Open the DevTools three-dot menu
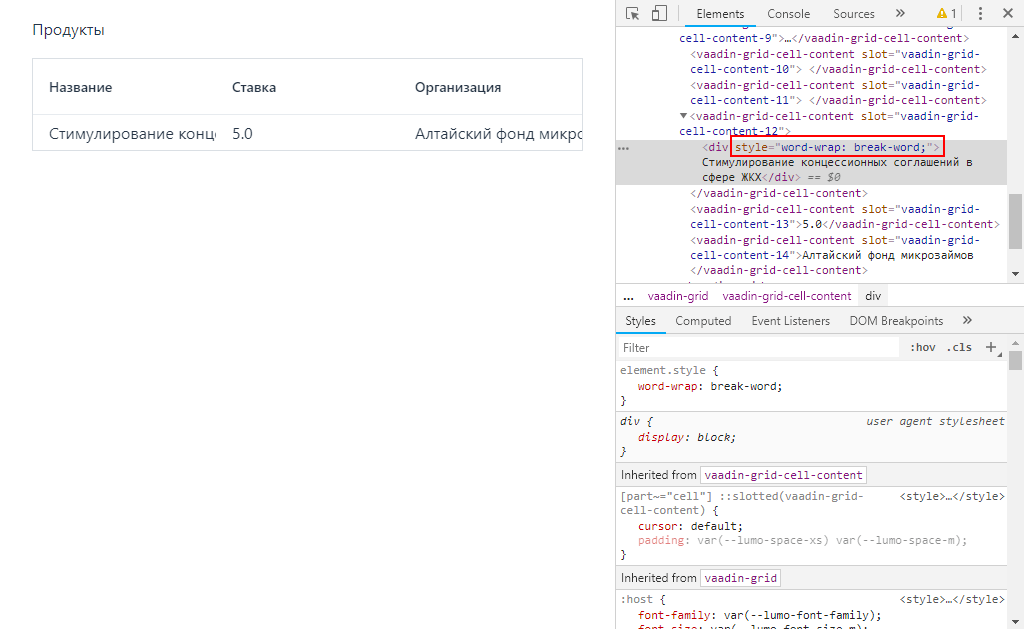The width and height of the screenshot is (1024, 629). click(x=980, y=14)
